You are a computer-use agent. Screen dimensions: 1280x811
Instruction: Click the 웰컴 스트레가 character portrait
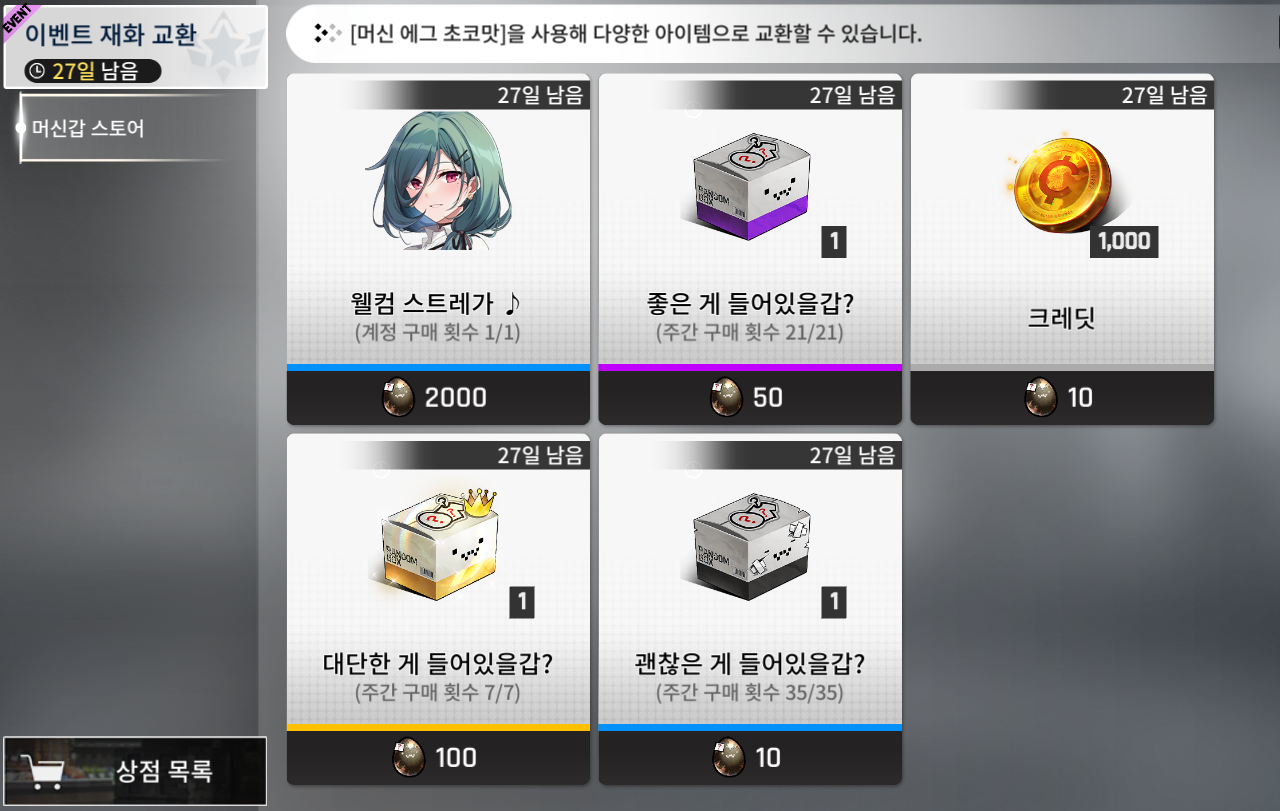437,180
